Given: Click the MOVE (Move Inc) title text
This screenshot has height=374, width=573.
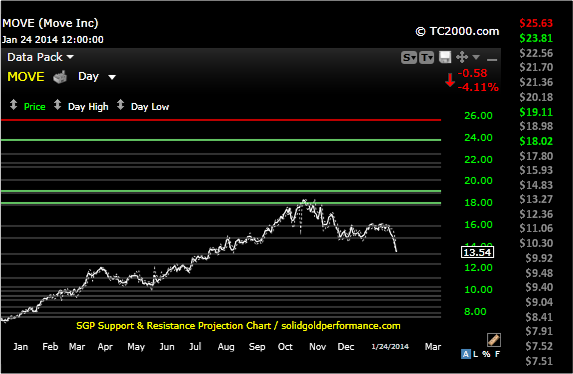Looking at the screenshot, I should tap(50, 23).
